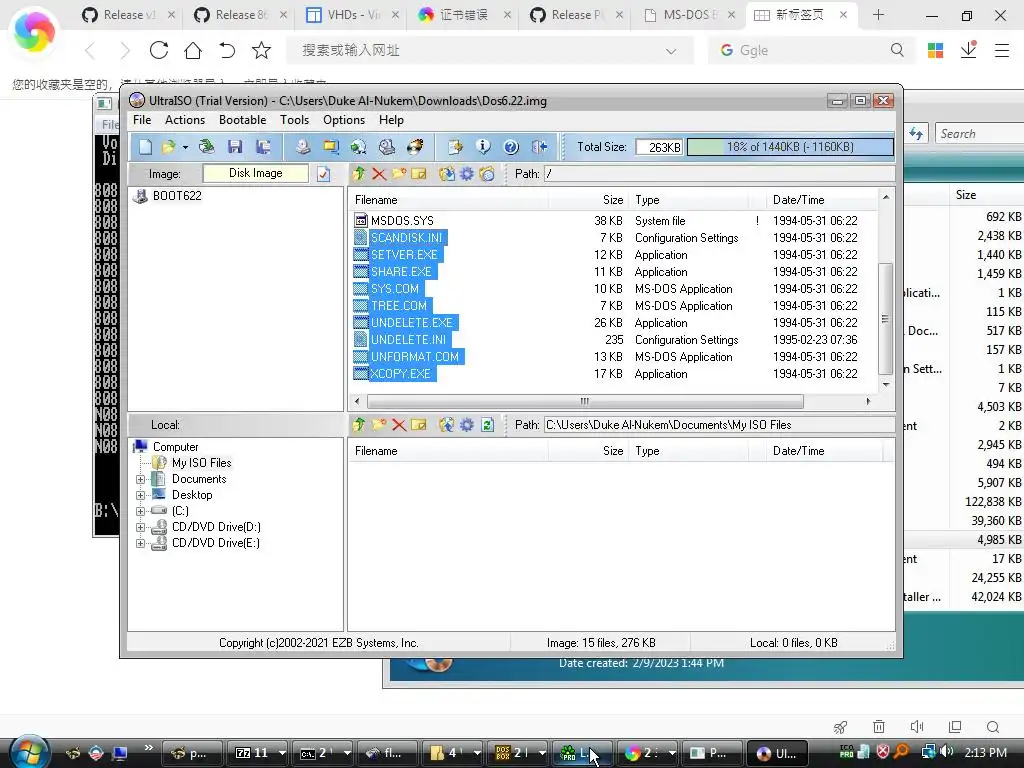
Task: Switch to the VHDs browser tab
Action: 351,14
